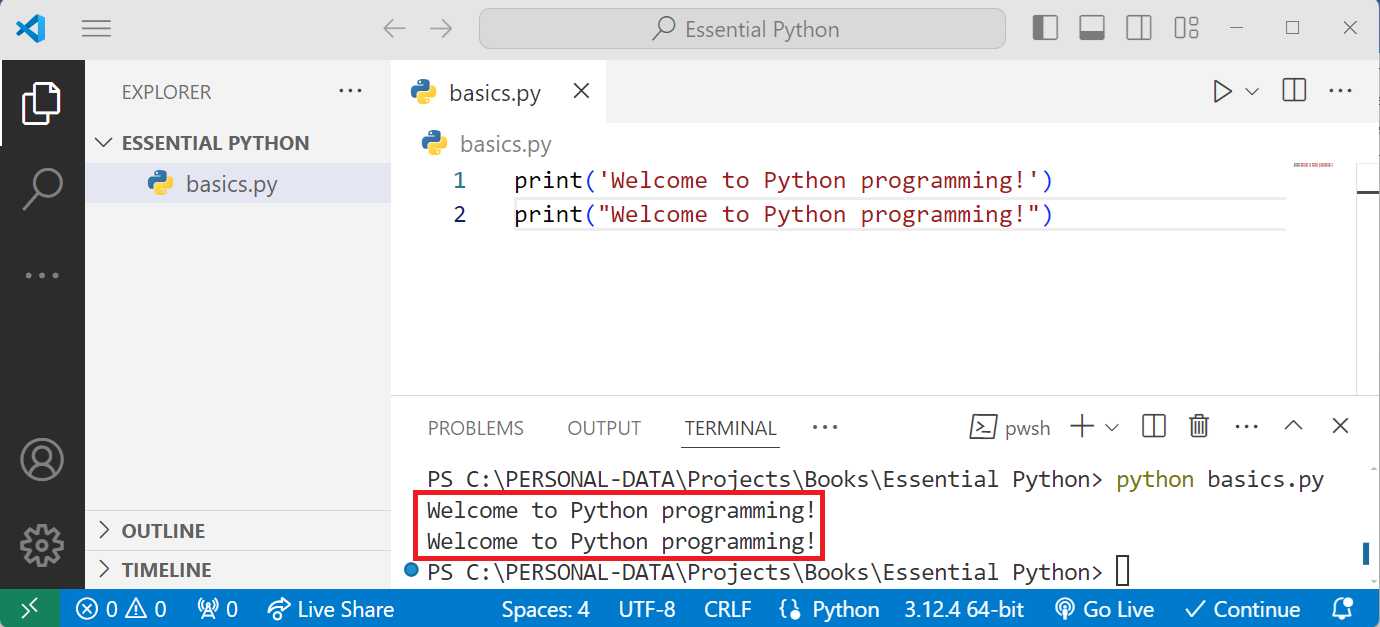
Task: Open the Customize Layout icon
Action: pyautogui.click(x=1186, y=28)
